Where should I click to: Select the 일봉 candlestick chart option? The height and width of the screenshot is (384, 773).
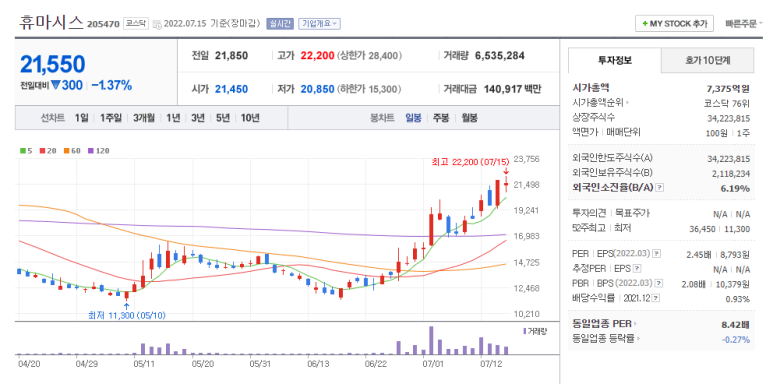413,118
